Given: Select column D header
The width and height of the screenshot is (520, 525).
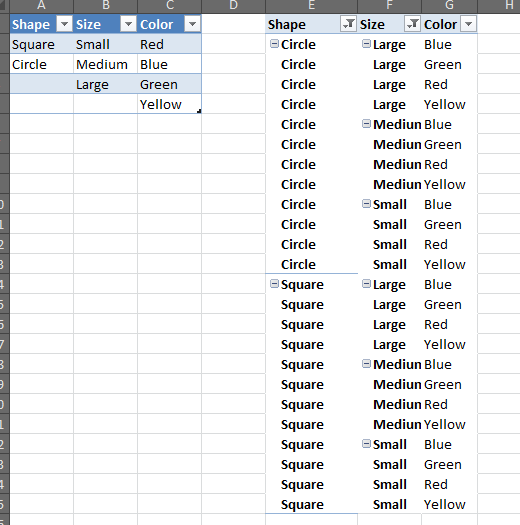Looking at the screenshot, I should pos(233,5).
